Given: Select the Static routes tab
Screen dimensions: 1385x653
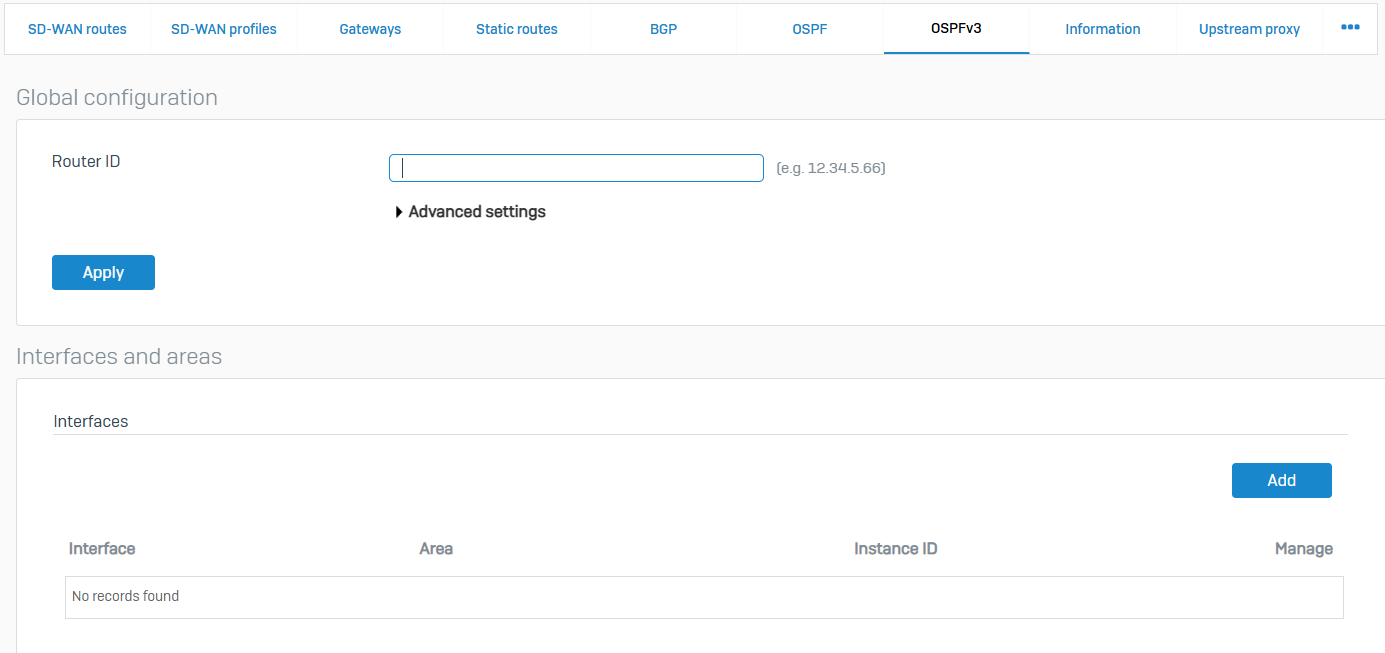Looking at the screenshot, I should coord(516,29).
